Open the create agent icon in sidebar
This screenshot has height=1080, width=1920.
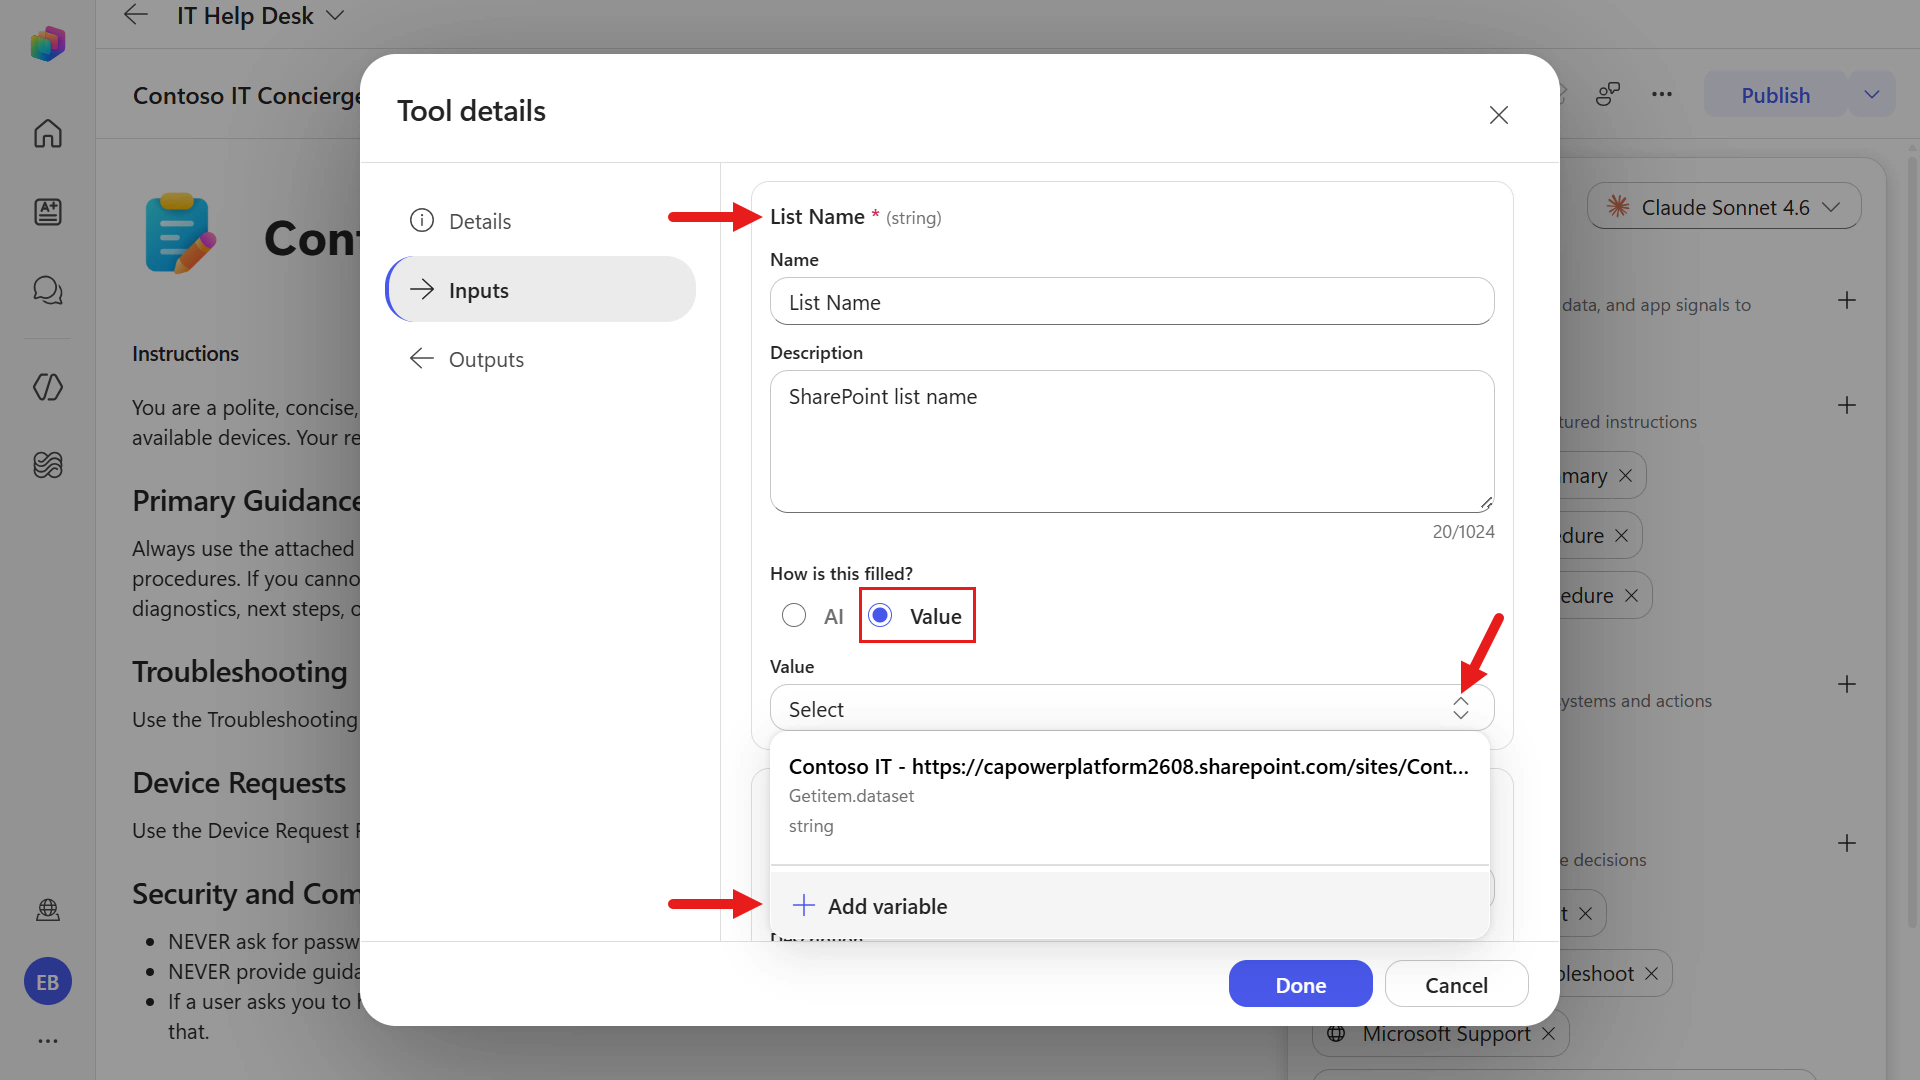[x=48, y=212]
